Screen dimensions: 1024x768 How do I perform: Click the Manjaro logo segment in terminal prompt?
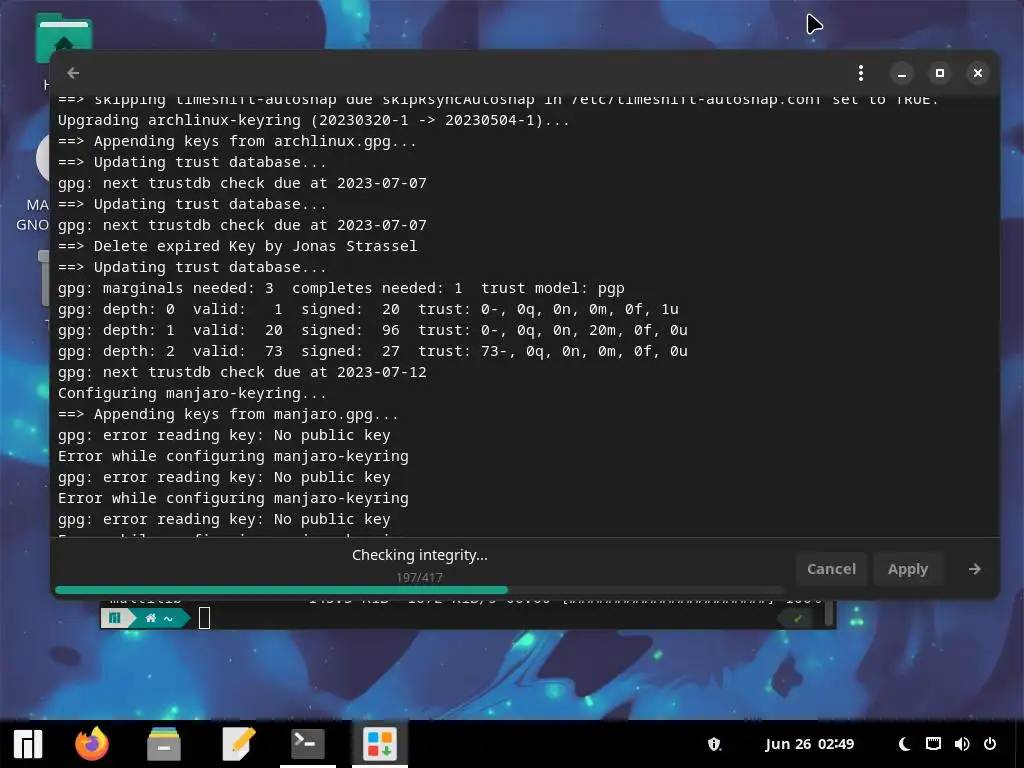(116, 618)
